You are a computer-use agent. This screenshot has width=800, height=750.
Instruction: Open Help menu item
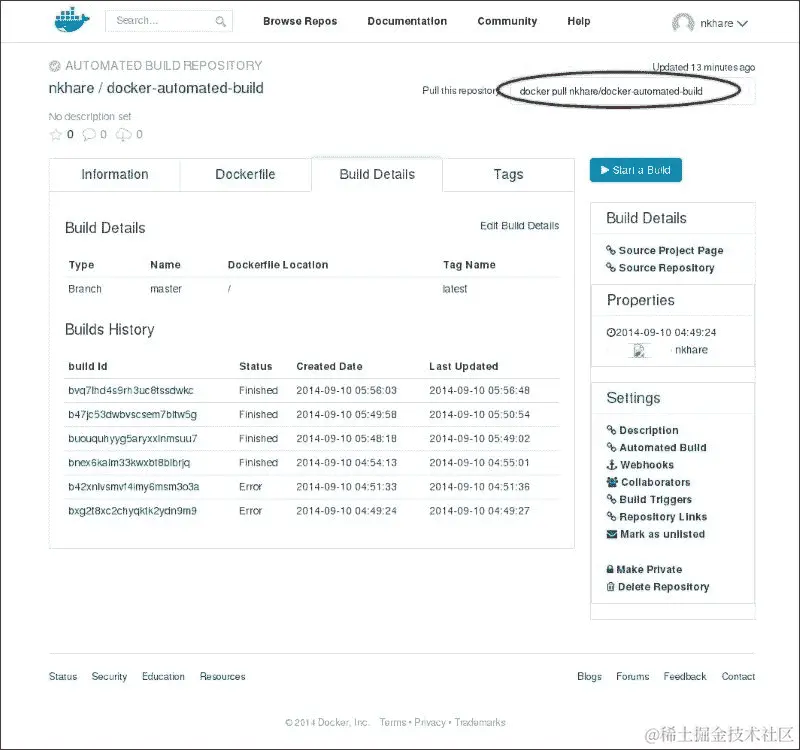click(x=579, y=21)
